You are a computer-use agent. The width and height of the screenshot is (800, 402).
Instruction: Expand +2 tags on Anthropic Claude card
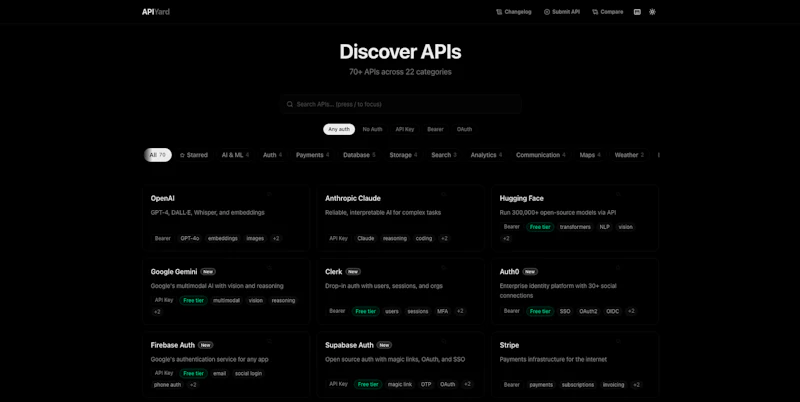[444, 238]
